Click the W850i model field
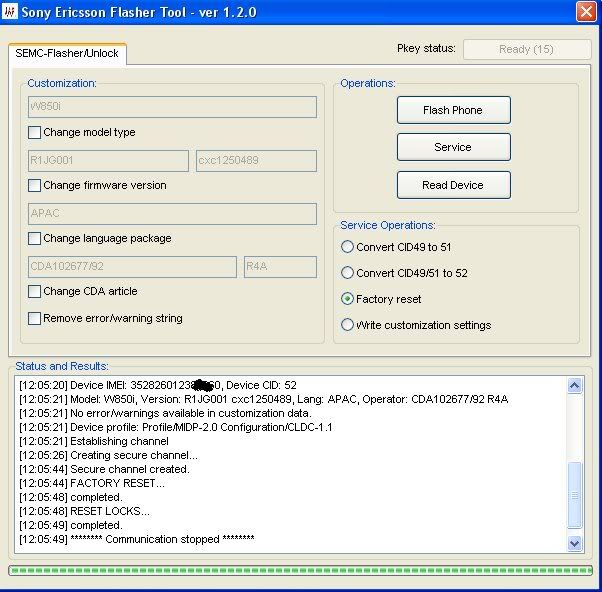 point(172,107)
